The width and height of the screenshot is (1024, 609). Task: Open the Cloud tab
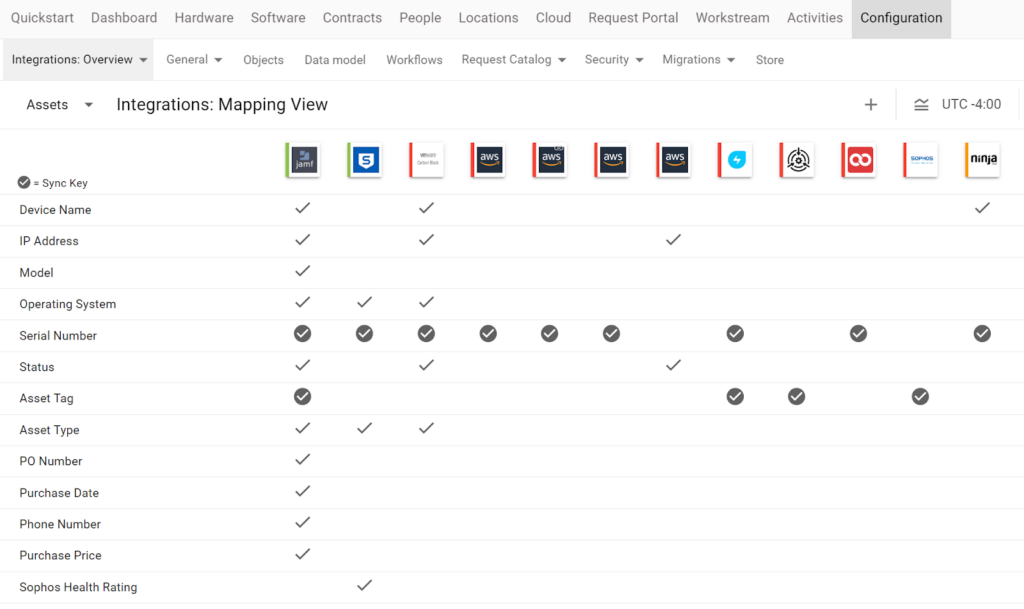pos(553,18)
